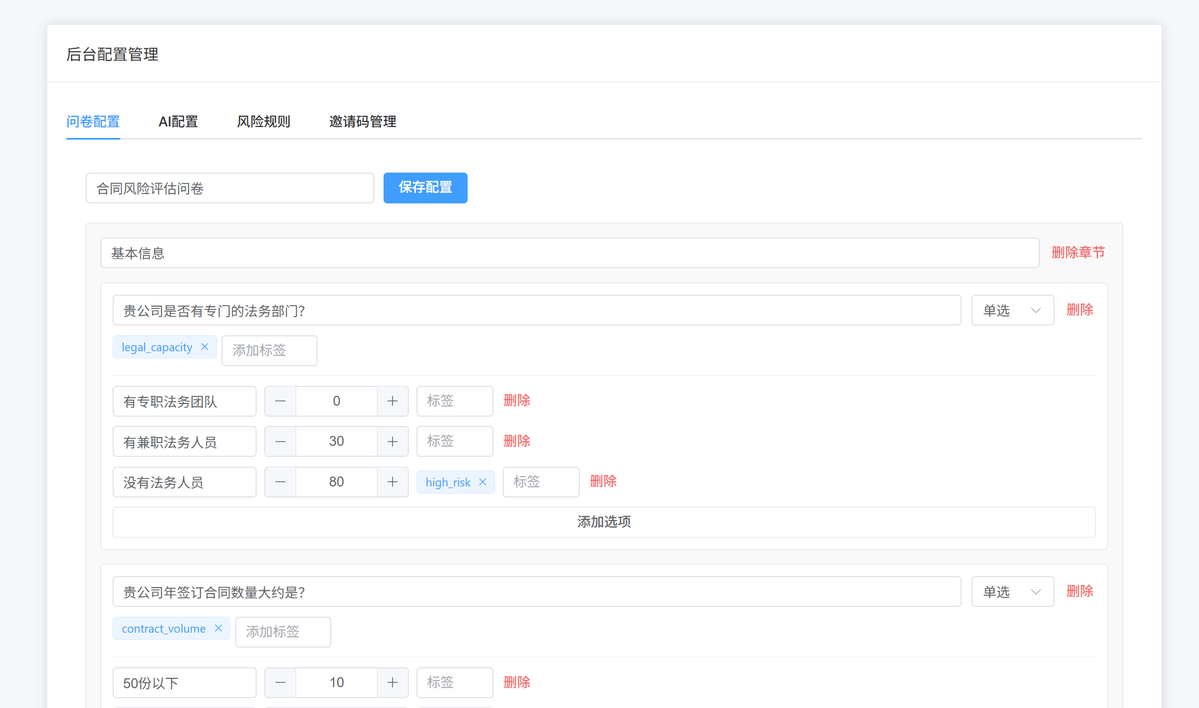Open the 风险规则 tab
Image resolution: width=1199 pixels, height=708 pixels.
pos(264,122)
